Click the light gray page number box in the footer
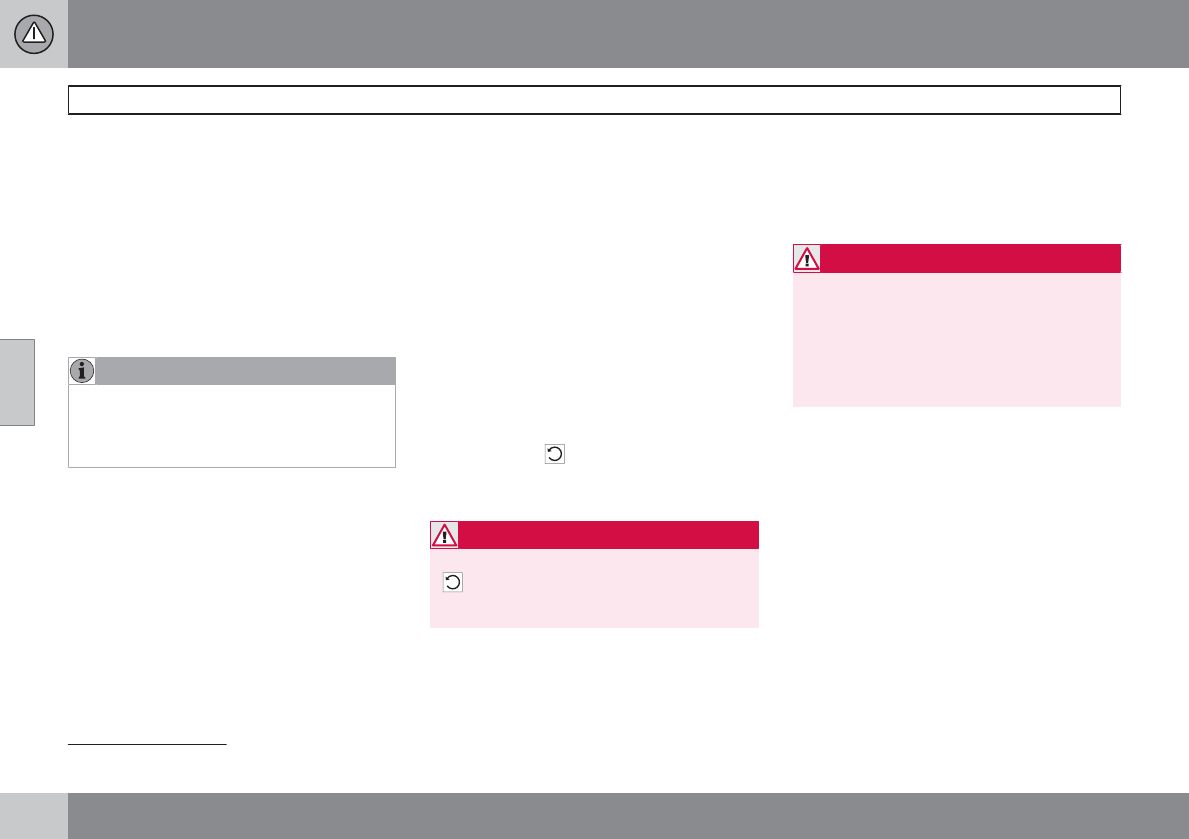 (34, 815)
